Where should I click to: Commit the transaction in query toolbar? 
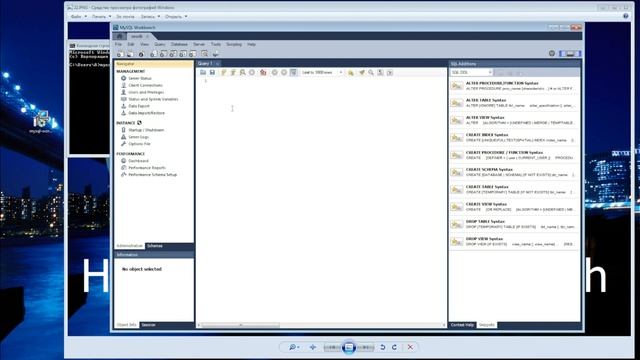click(275, 72)
